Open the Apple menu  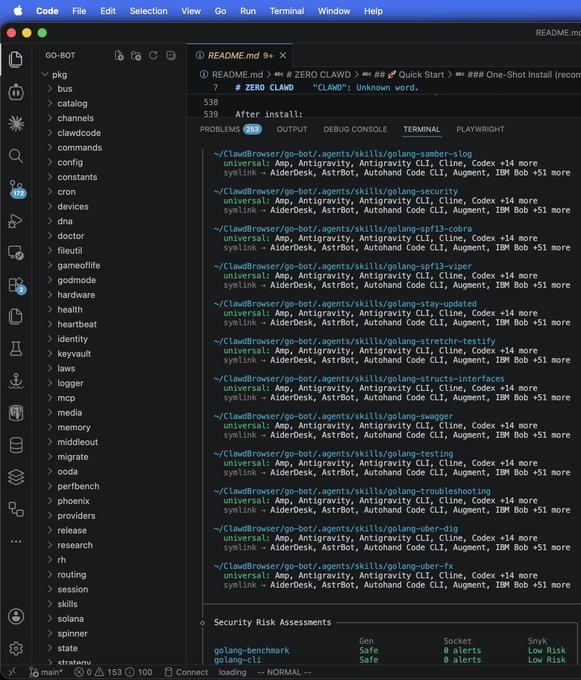[x=18, y=11]
